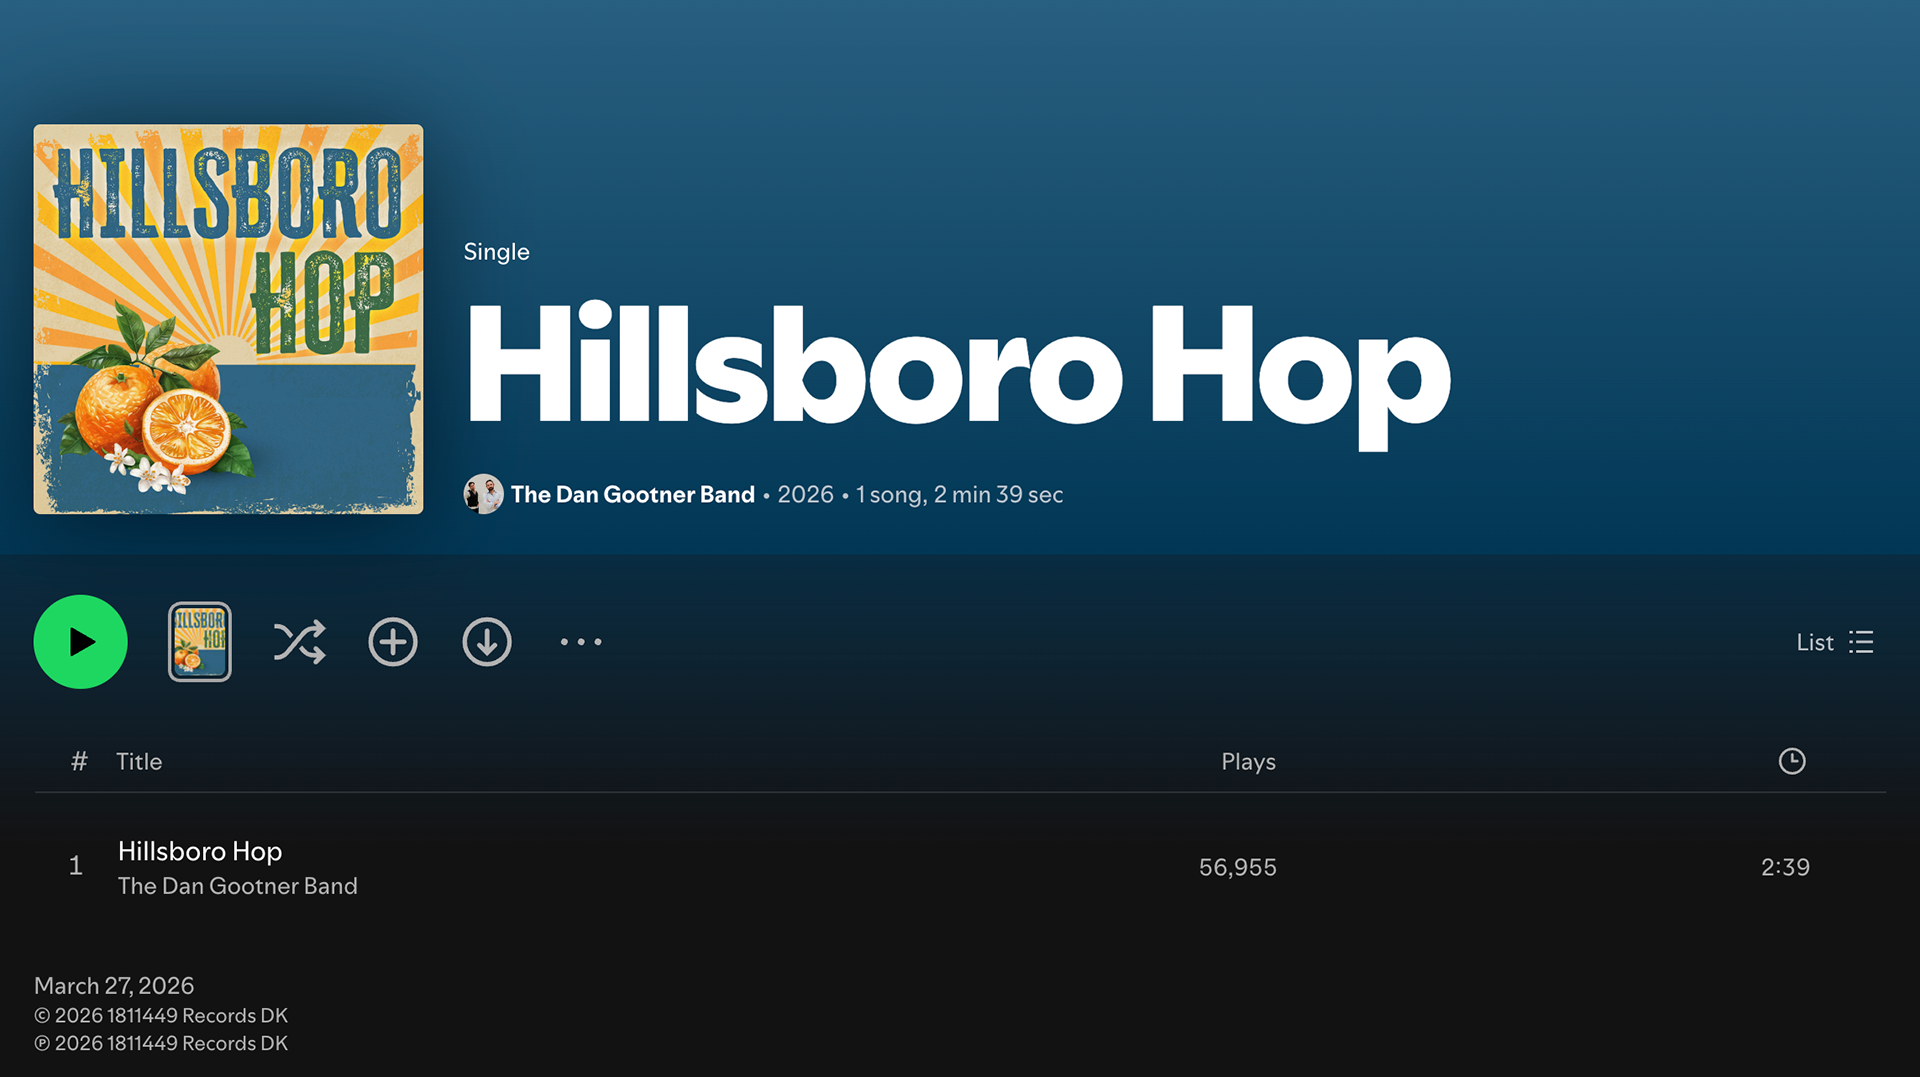Add Hillsboro Hop to your library
The width and height of the screenshot is (1920, 1077).
pos(393,642)
